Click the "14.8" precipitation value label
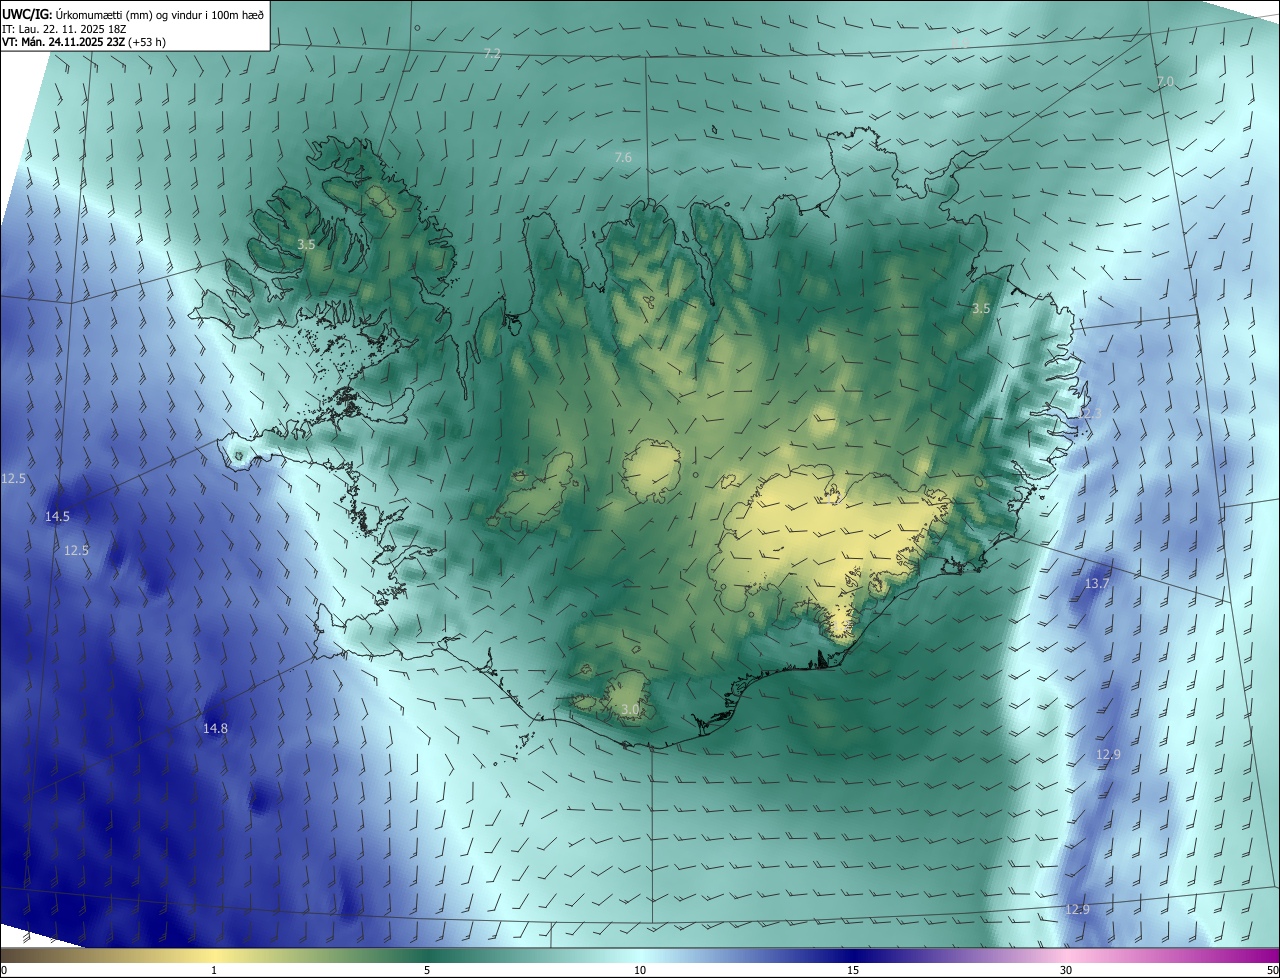This screenshot has width=1280, height=978. coord(215,729)
